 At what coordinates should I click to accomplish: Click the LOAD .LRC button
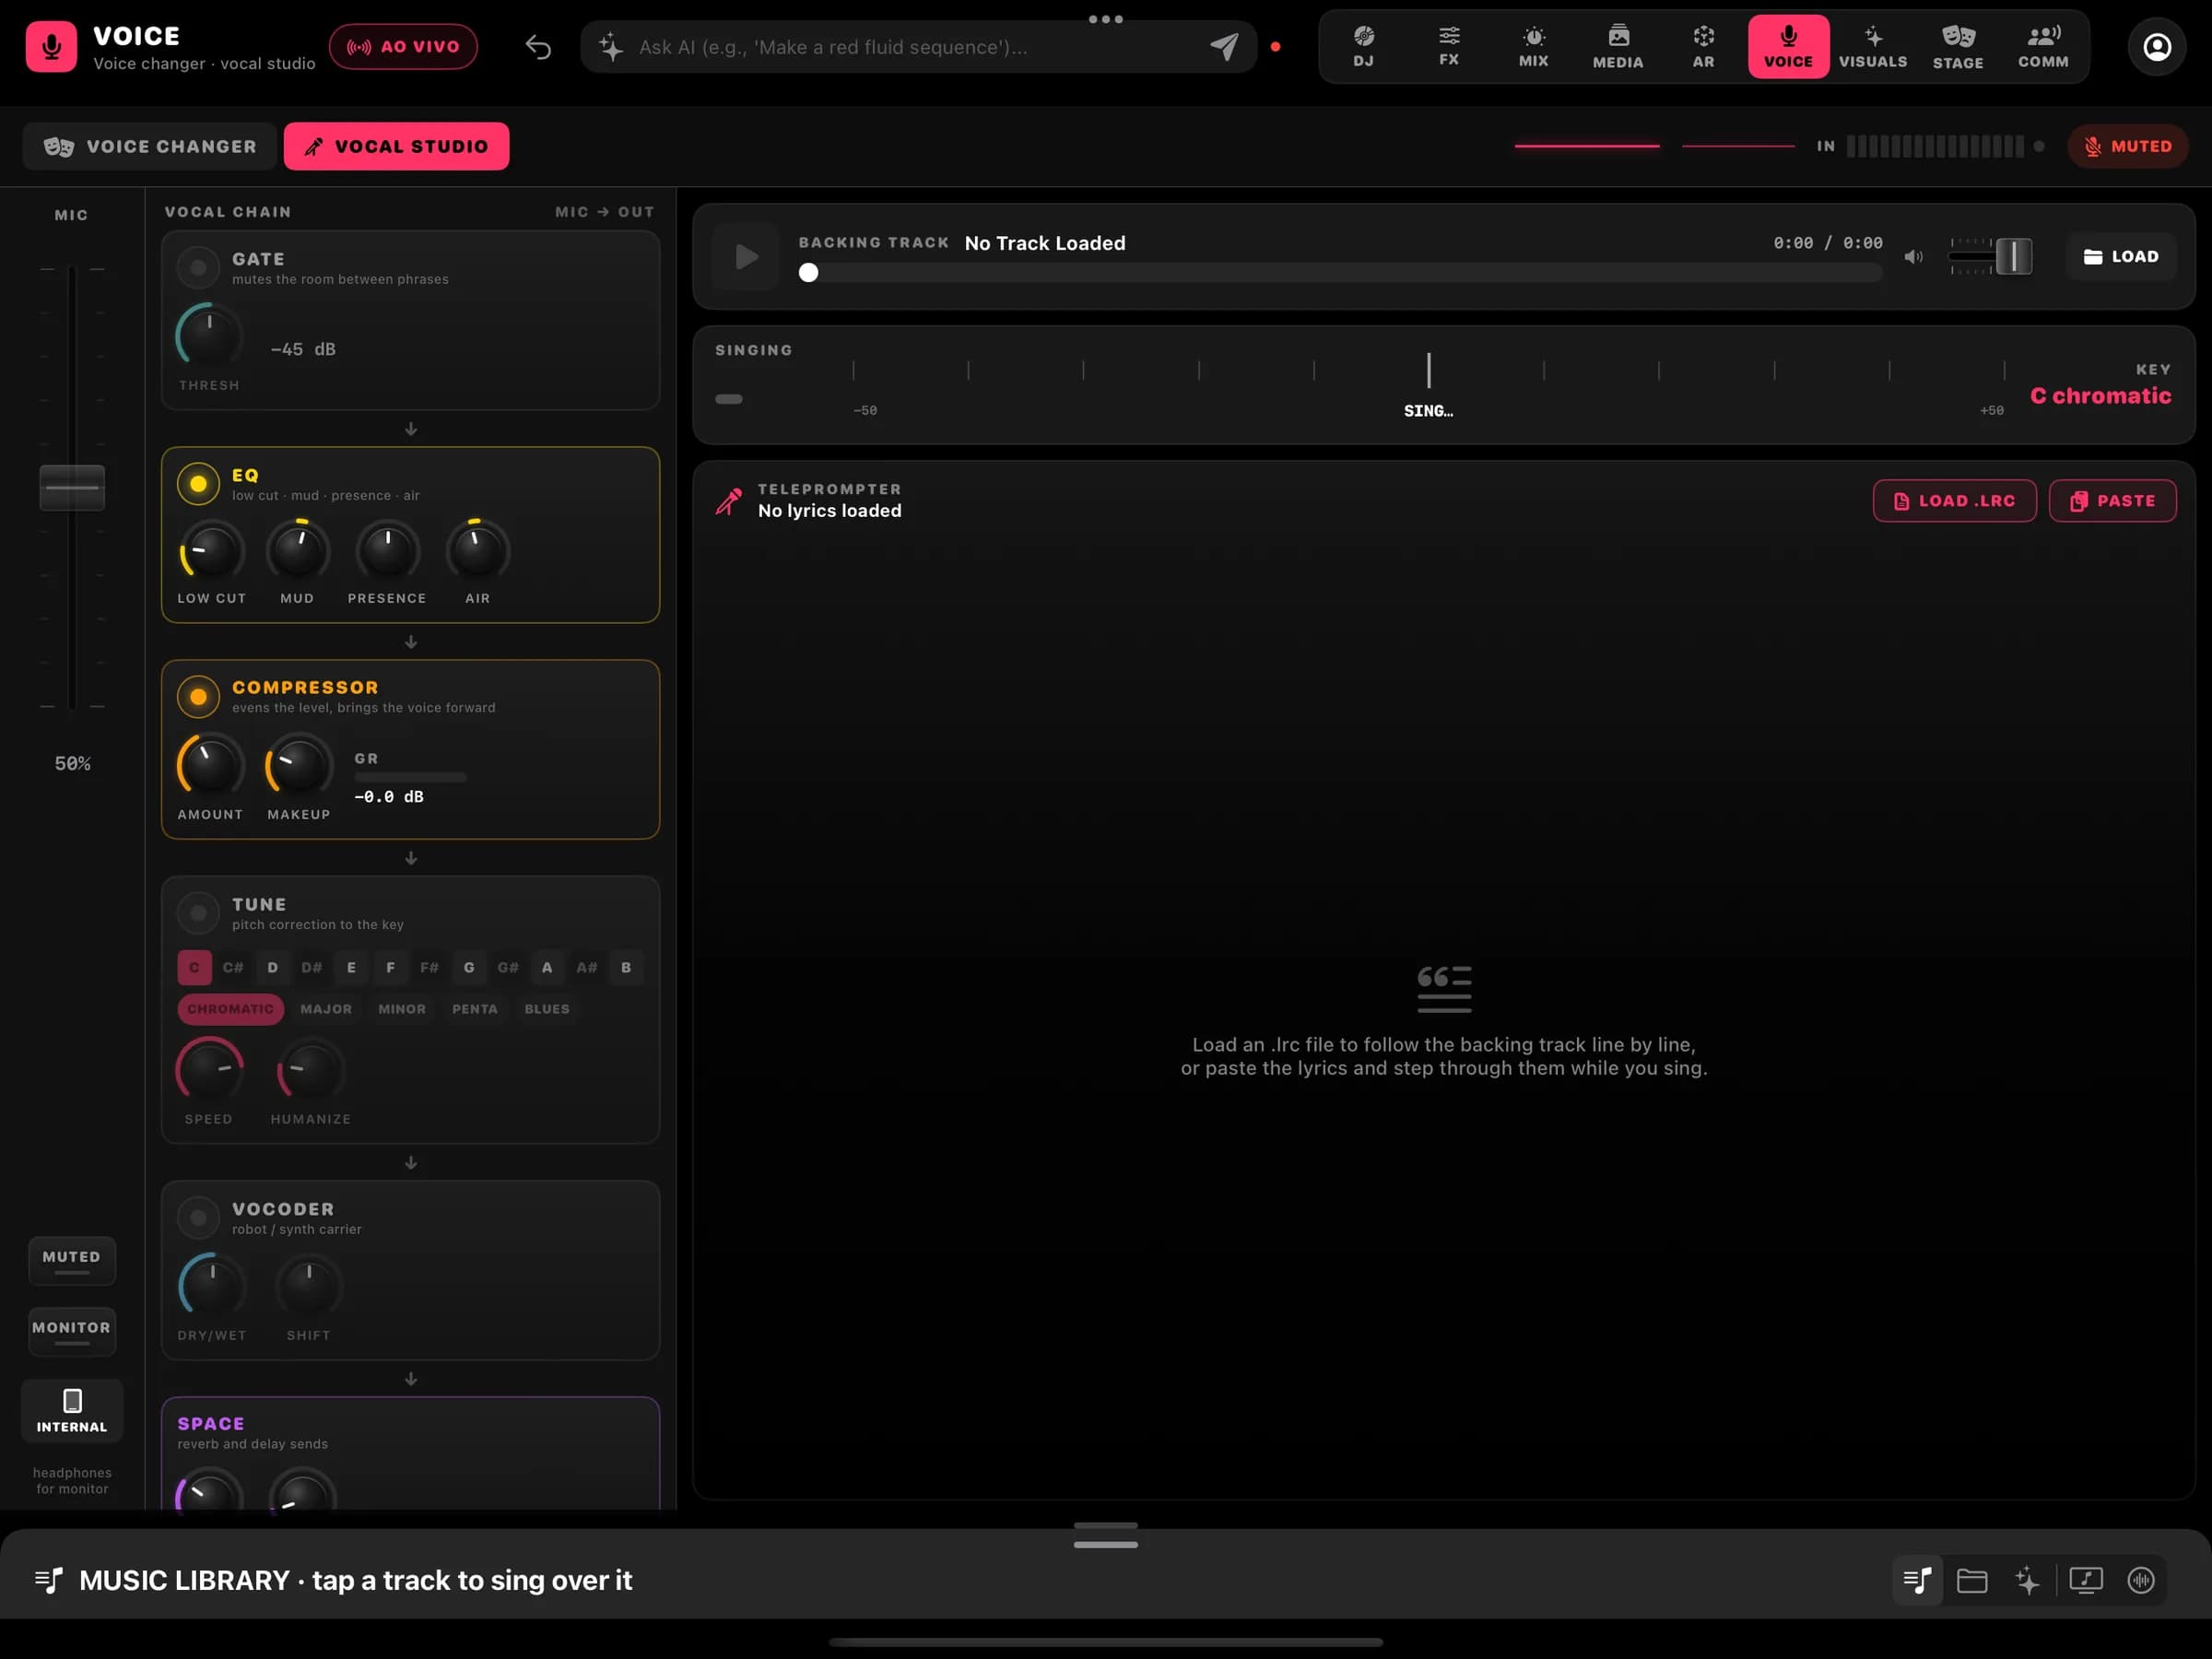pos(1954,501)
